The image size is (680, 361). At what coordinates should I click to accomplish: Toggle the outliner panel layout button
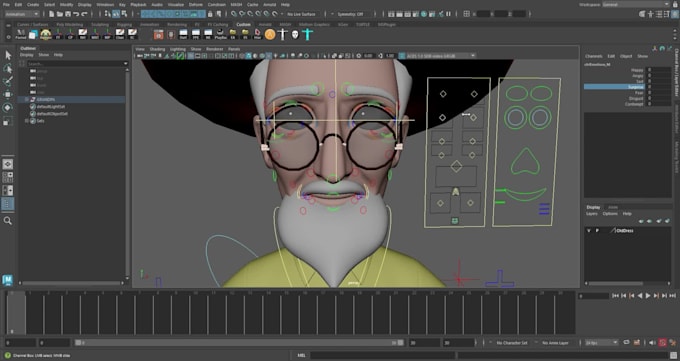8,203
